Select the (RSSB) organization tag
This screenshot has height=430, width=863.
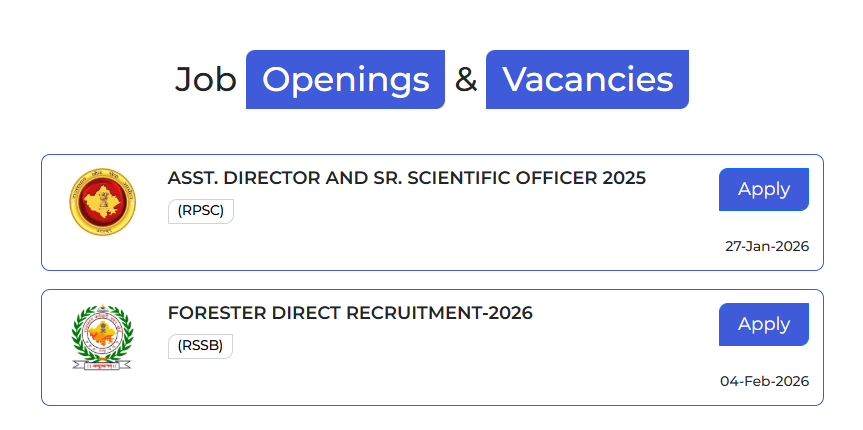pyautogui.click(x=200, y=346)
